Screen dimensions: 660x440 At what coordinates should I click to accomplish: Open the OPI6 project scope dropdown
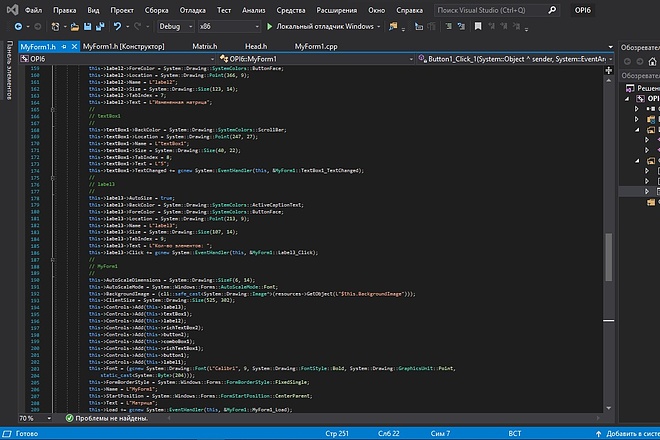tap(117, 59)
